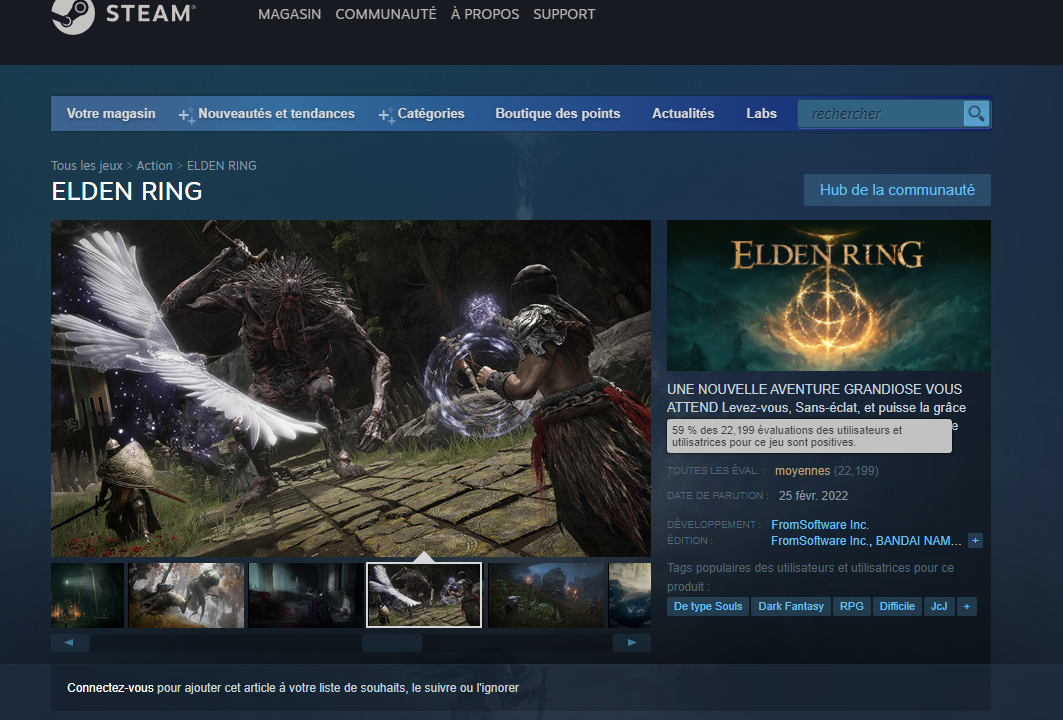
Task: Open the SUPPORT page
Action: (x=564, y=14)
